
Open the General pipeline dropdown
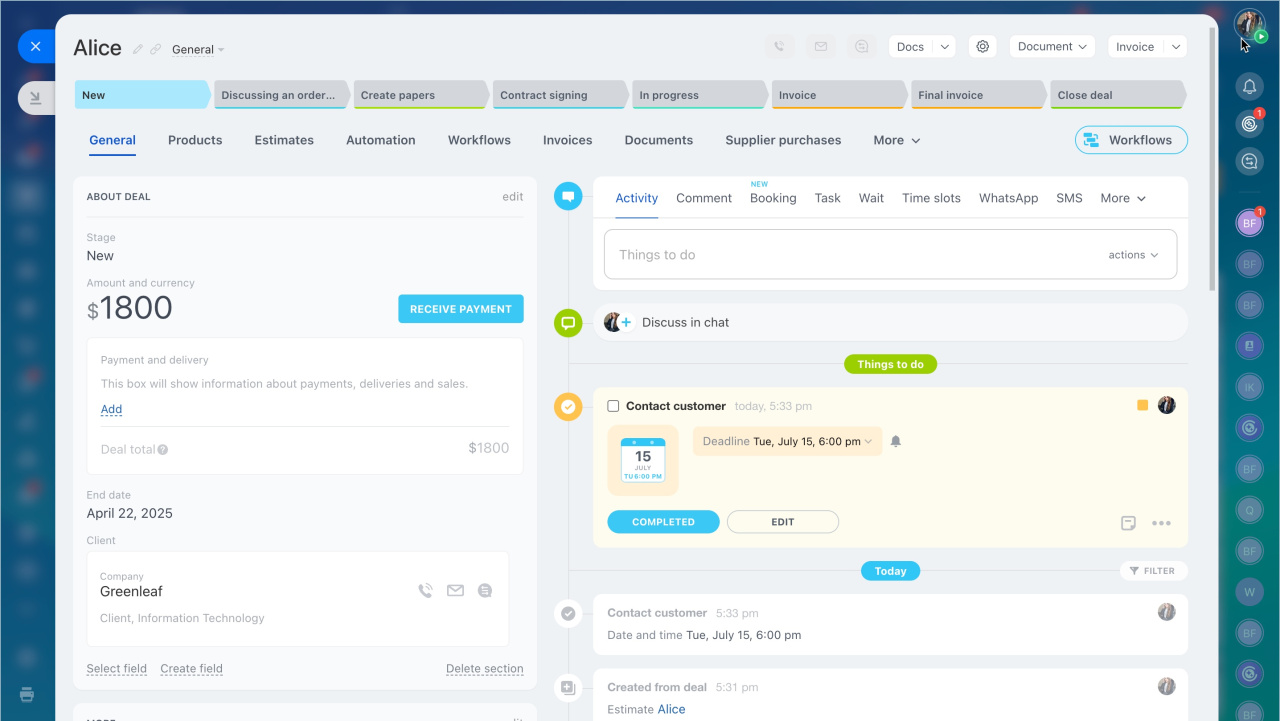(x=198, y=50)
